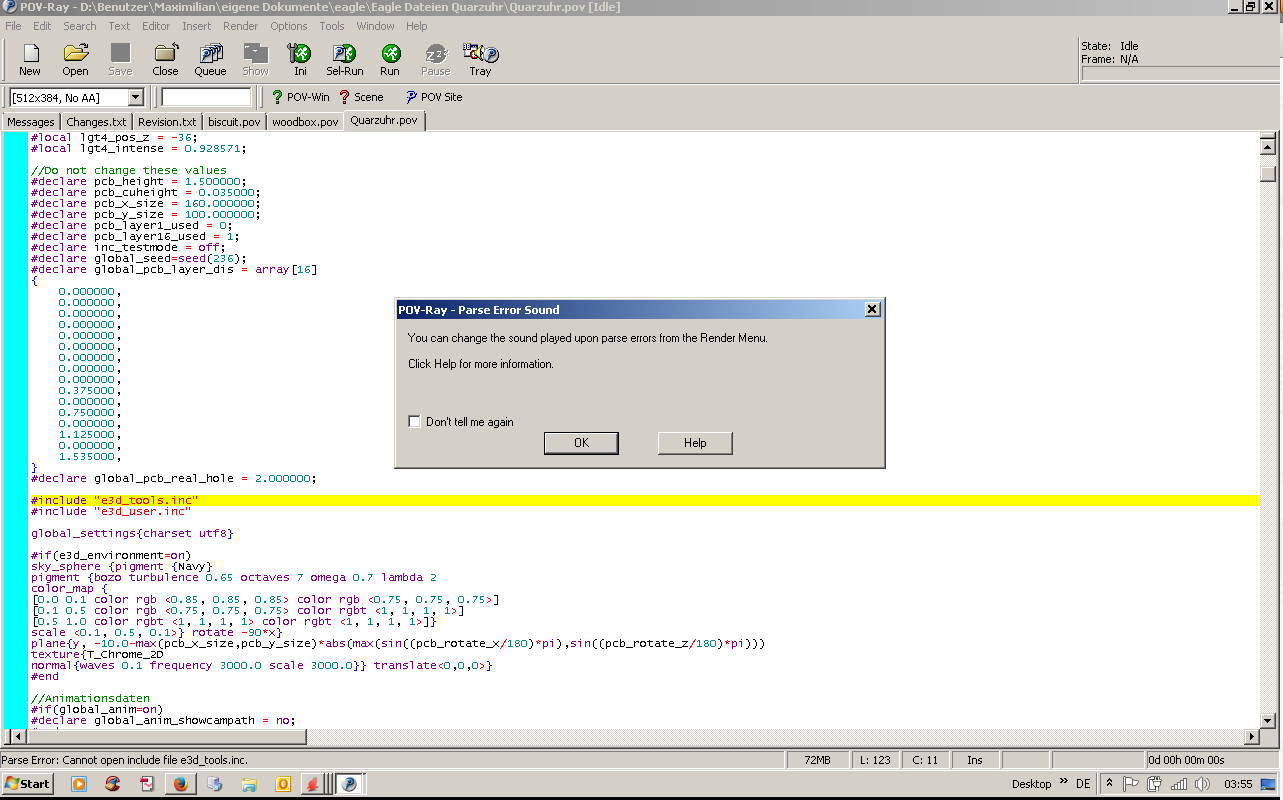
Task: Click the L: 123 line indicator
Action: (875, 760)
